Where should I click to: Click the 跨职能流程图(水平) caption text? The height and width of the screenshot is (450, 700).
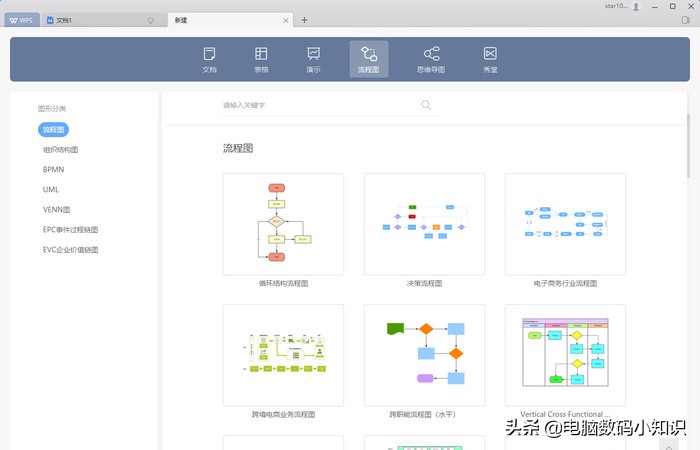(x=422, y=414)
